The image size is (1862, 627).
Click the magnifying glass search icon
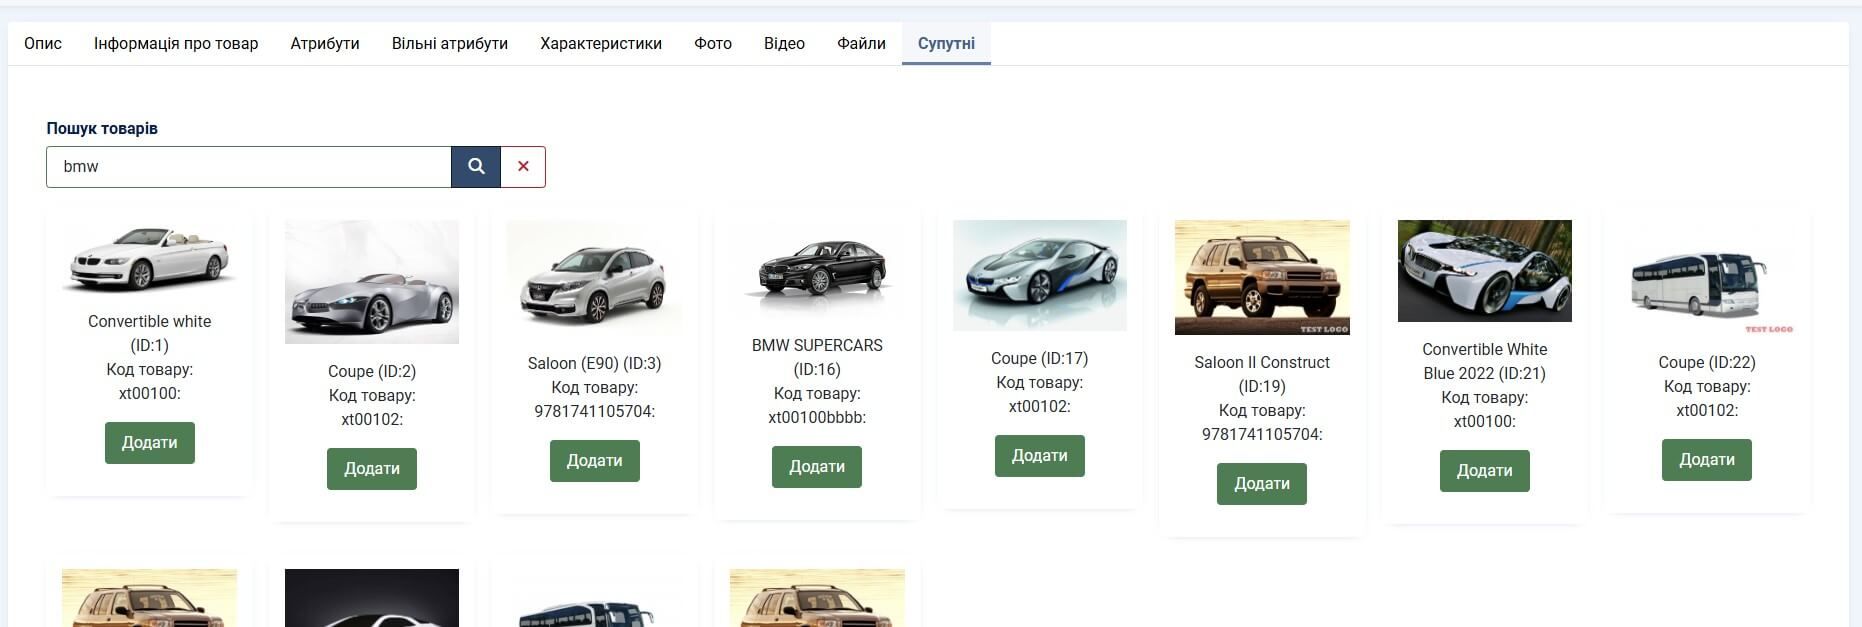pos(476,167)
